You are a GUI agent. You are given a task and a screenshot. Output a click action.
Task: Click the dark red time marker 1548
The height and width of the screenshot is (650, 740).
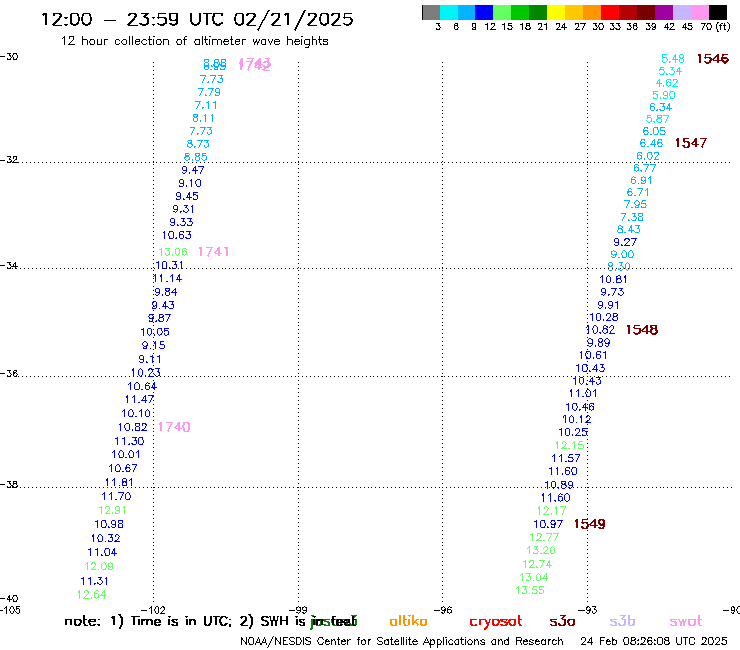point(641,329)
